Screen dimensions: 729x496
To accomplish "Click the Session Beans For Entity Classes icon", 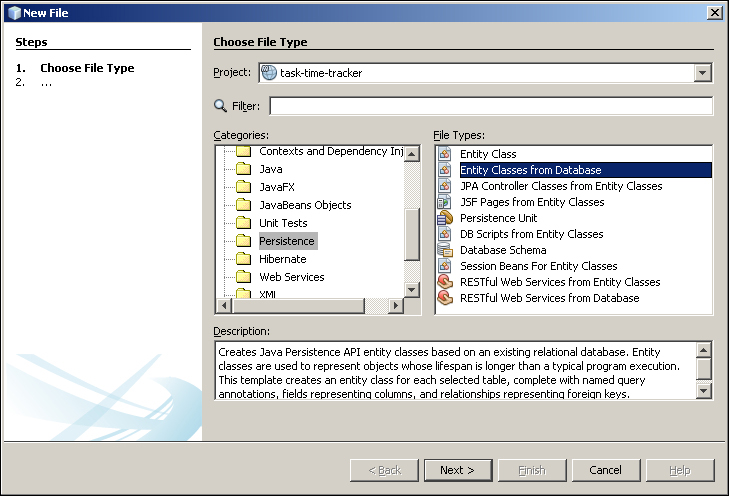I will 444,266.
